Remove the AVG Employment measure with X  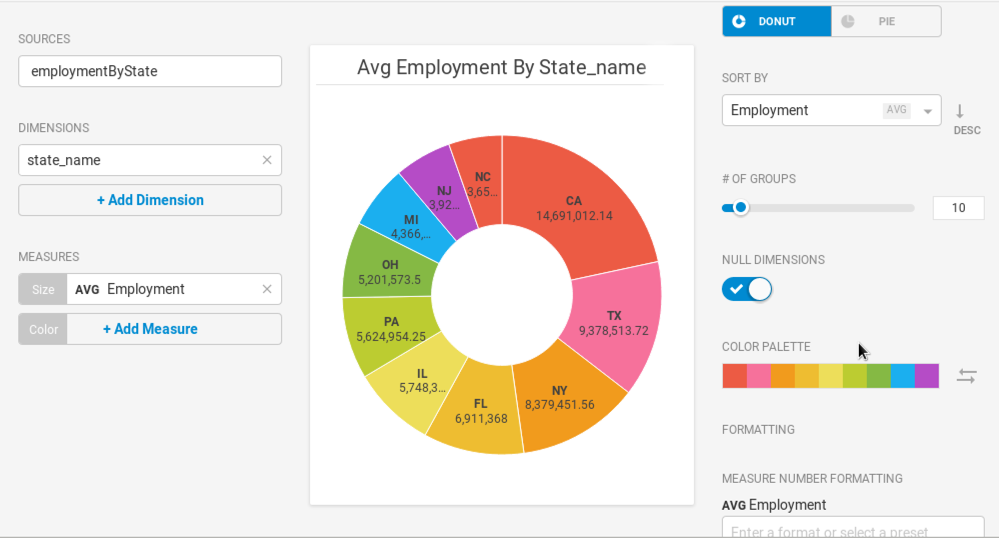[x=267, y=289]
